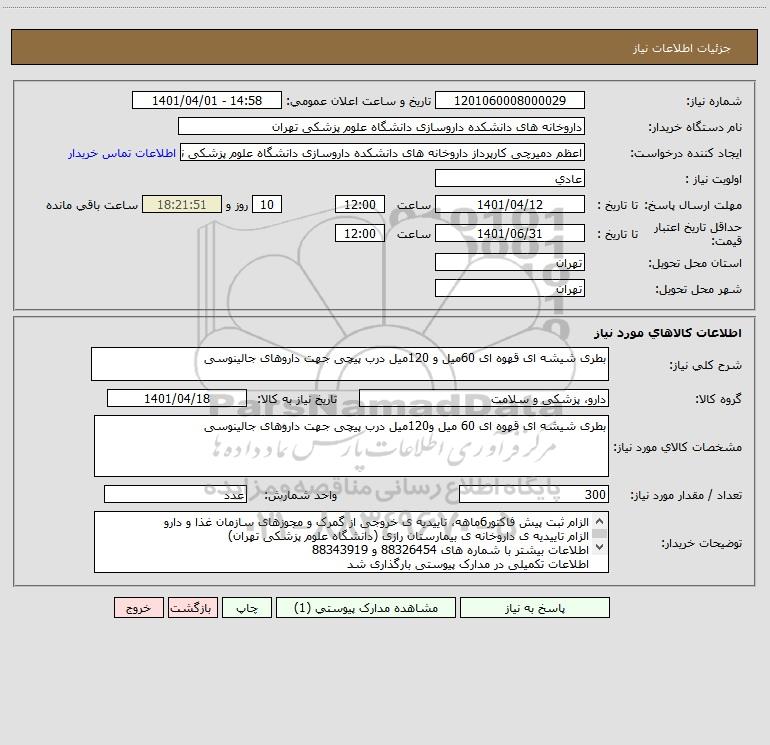The image size is (770, 745).
Task: Click the item specifications text area
Action: (351, 446)
